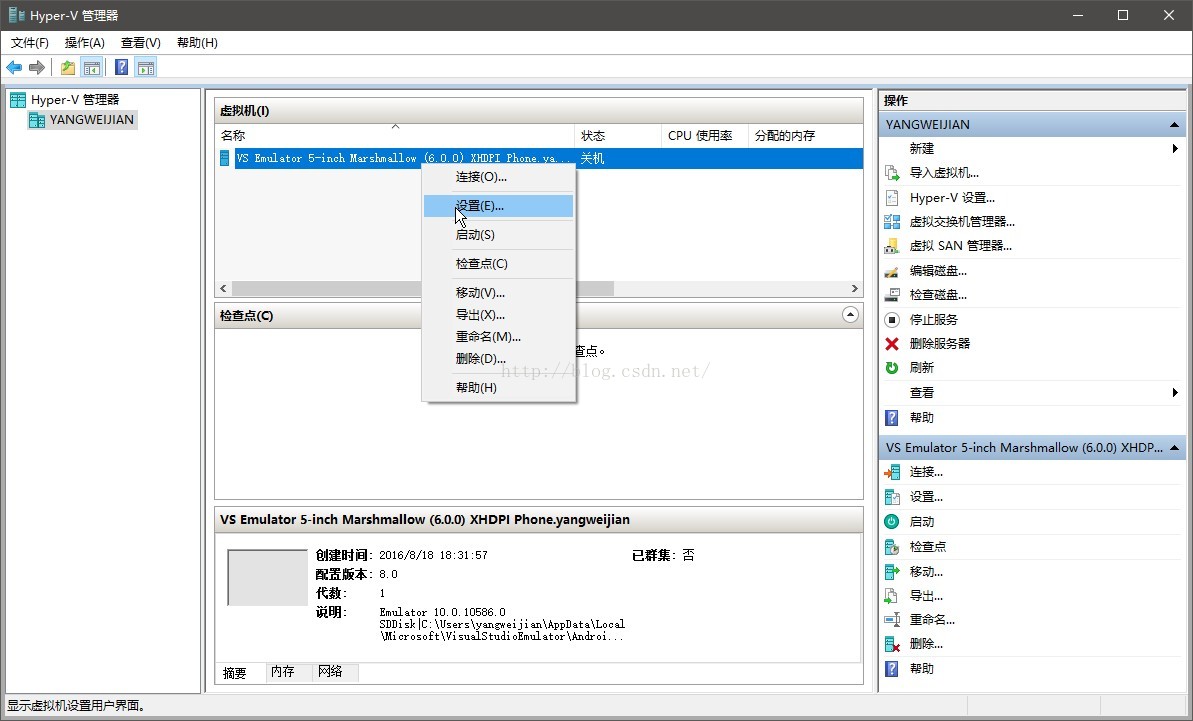Open the 文件(F) menu
The image size is (1193, 721).
click(30, 43)
